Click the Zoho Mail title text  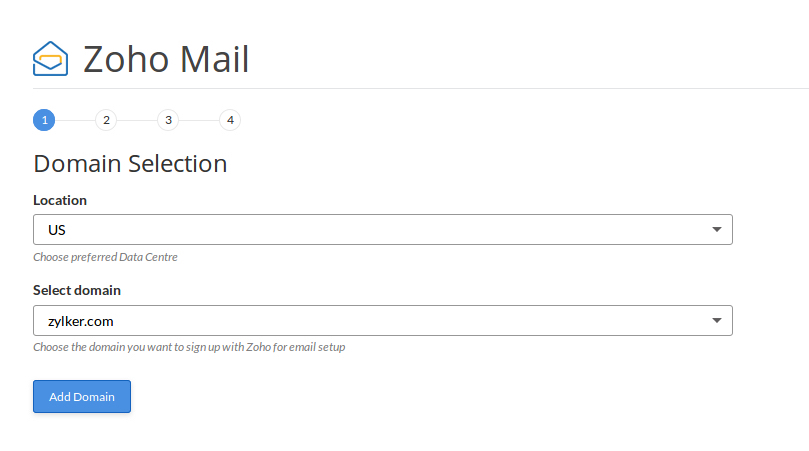coord(166,60)
